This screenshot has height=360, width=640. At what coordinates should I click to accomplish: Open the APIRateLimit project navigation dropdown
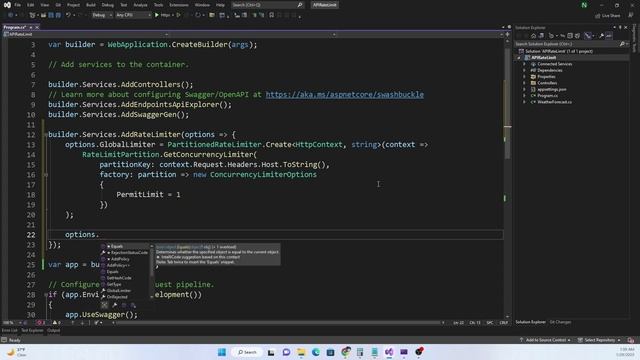[x=86, y=35]
